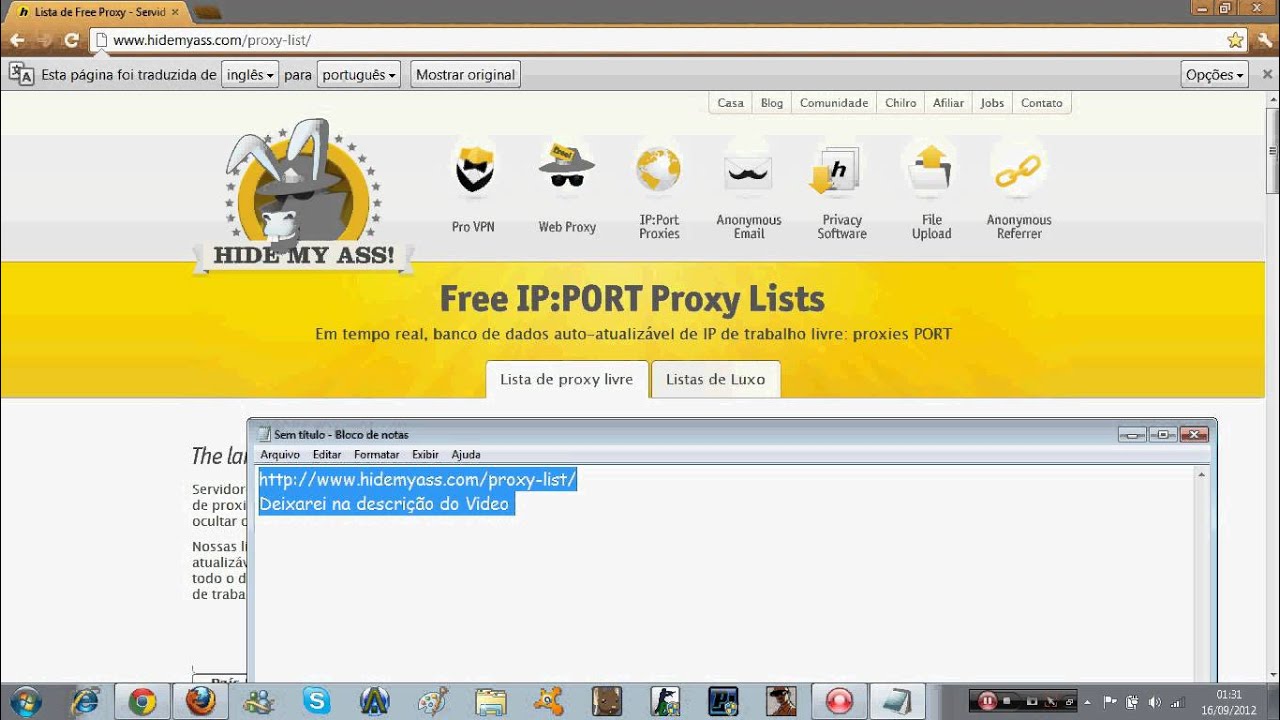Image resolution: width=1280 pixels, height=720 pixels.
Task: Open Skype from the taskbar
Action: pos(316,701)
